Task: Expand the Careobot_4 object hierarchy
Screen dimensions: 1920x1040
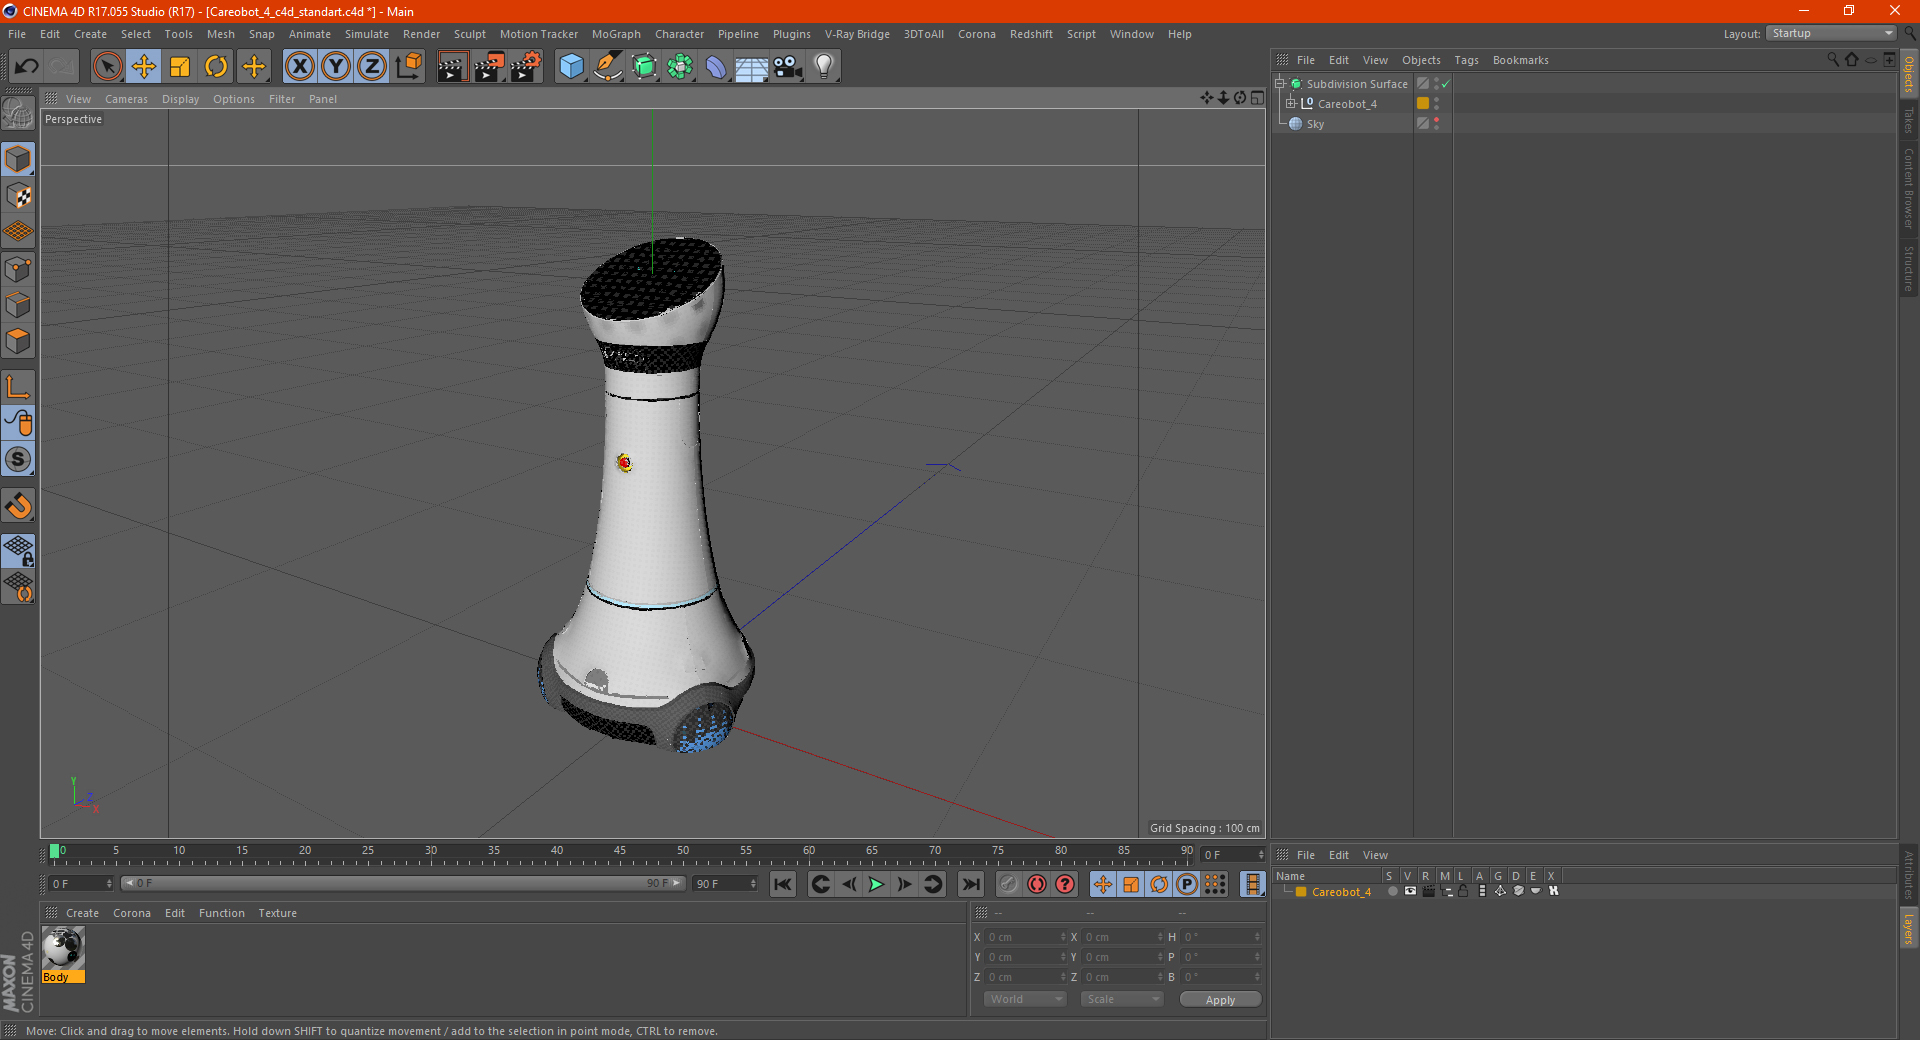Action: pyautogui.click(x=1291, y=103)
